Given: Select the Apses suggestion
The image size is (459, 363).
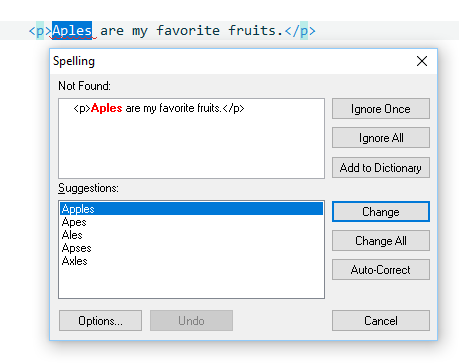Looking at the screenshot, I should coord(76,248).
